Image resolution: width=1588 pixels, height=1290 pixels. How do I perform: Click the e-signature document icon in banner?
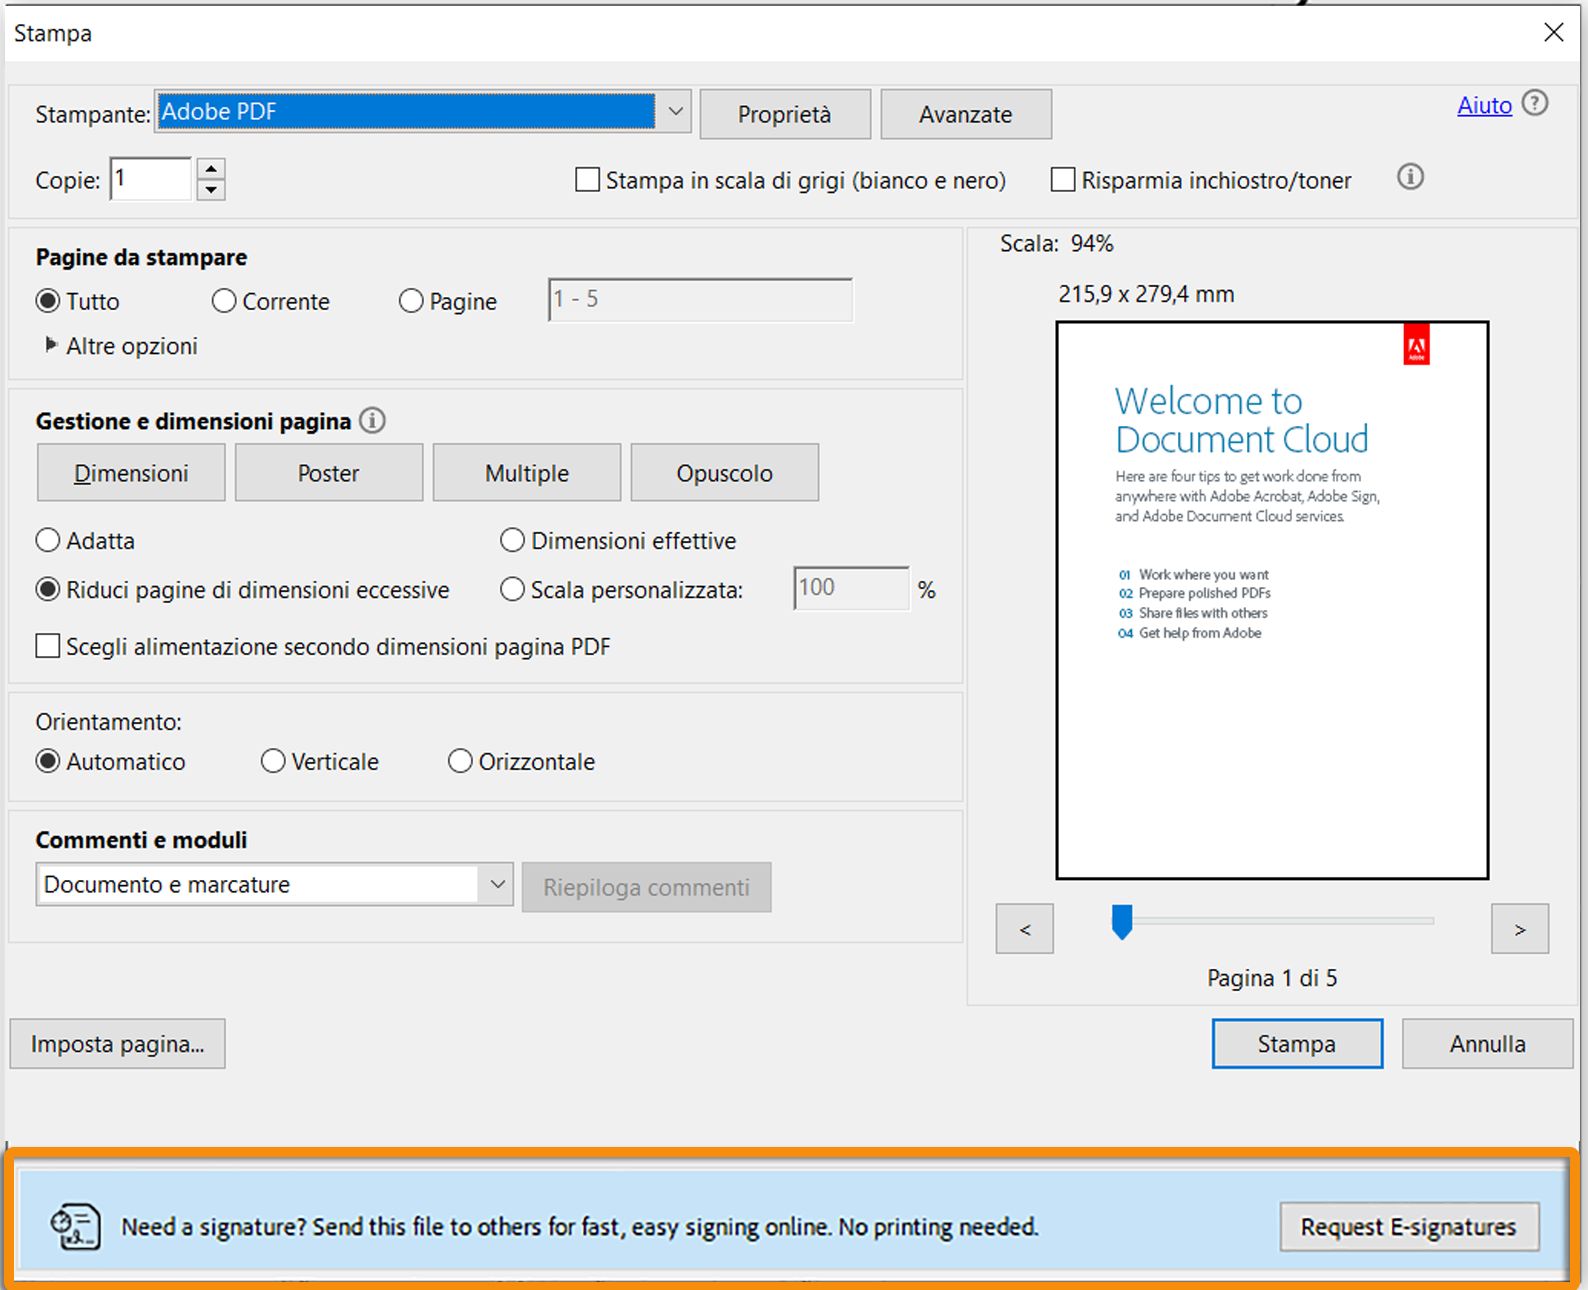(76, 1227)
